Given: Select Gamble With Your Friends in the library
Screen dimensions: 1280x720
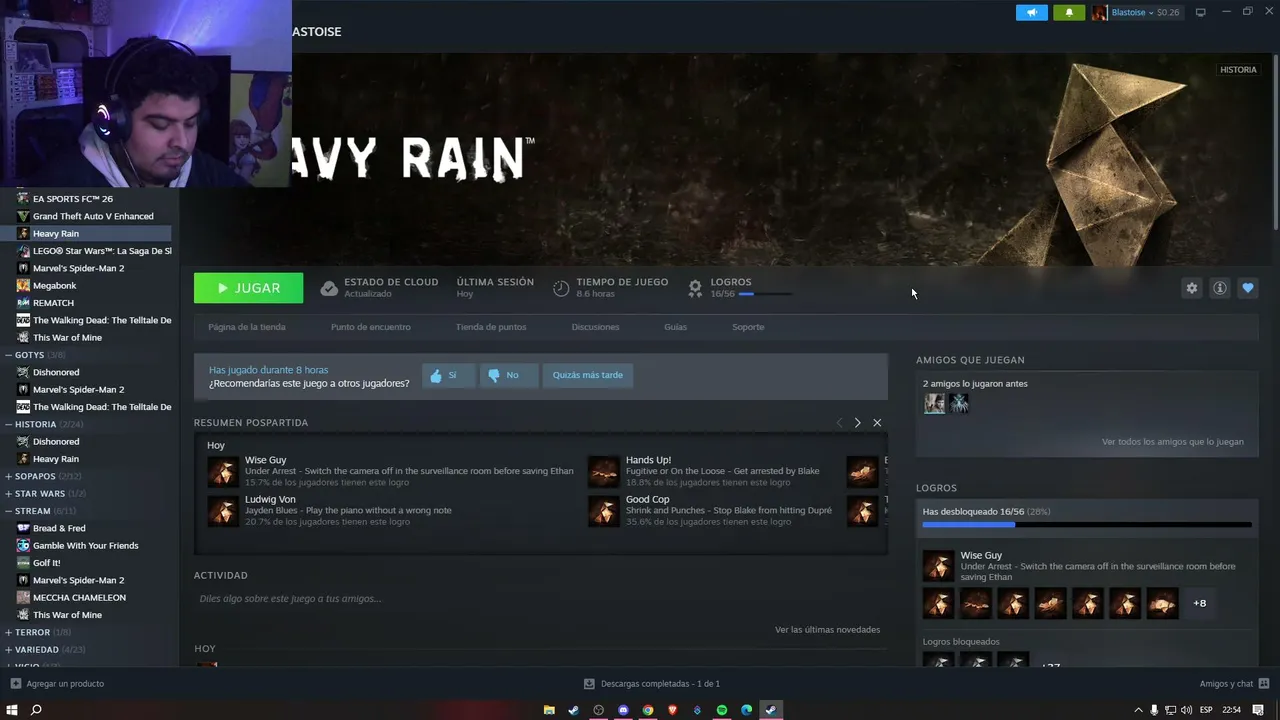Looking at the screenshot, I should point(86,546).
